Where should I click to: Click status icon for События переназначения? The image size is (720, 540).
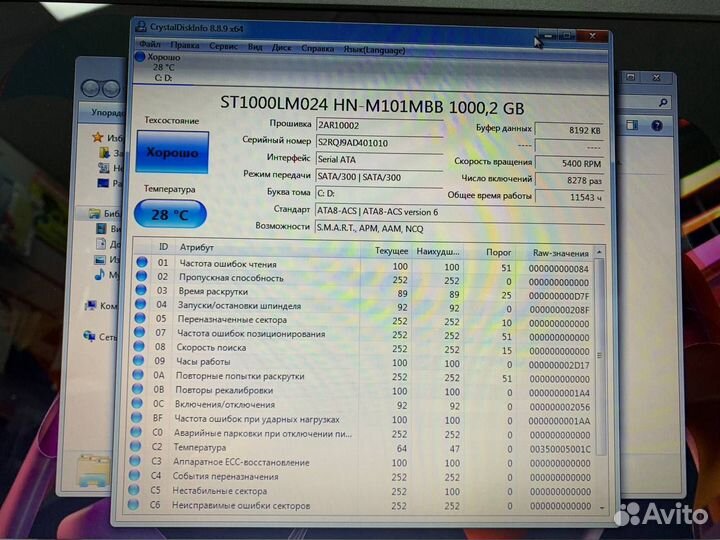[135, 475]
